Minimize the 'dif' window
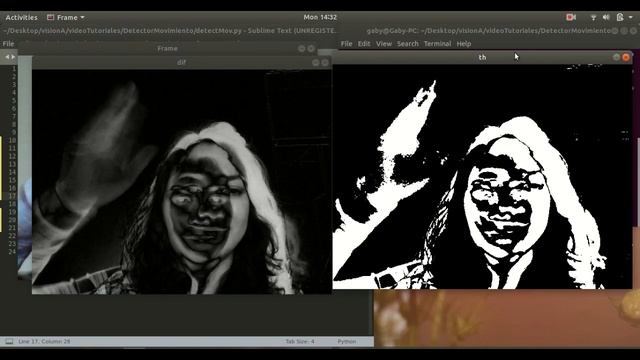640x360 pixels. (316, 62)
